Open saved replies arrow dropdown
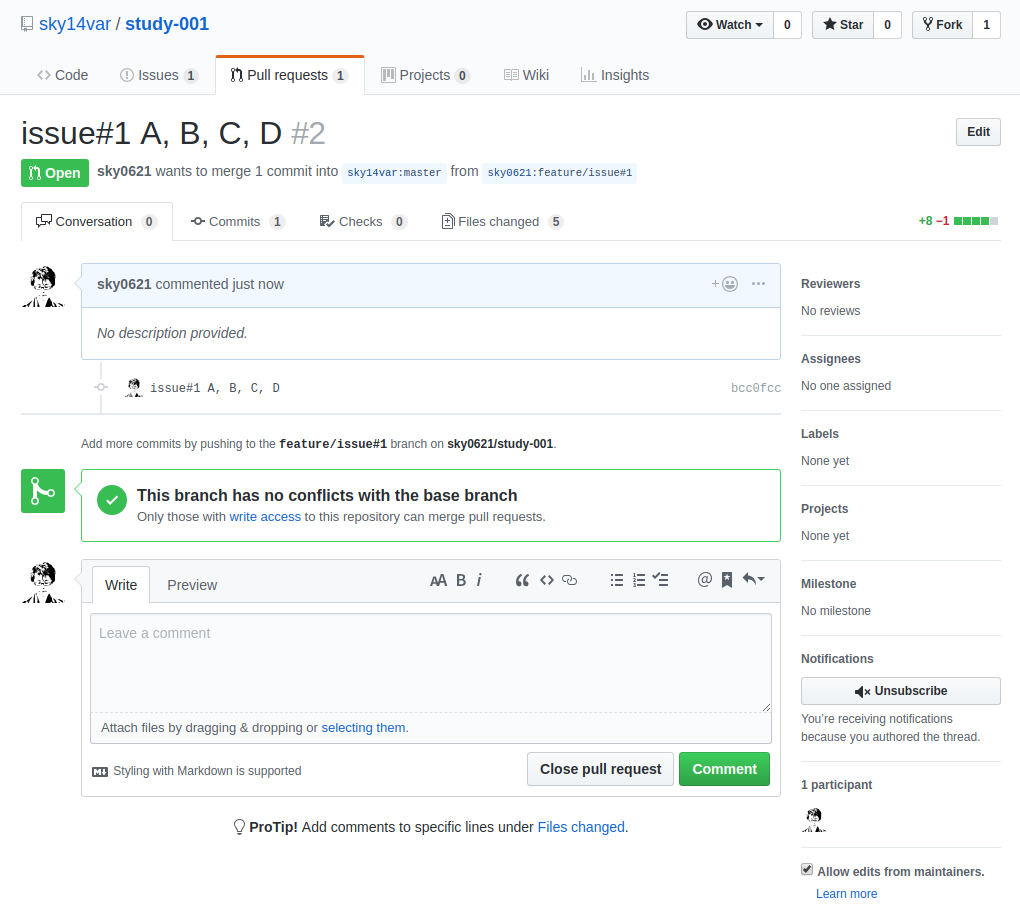 (x=753, y=579)
